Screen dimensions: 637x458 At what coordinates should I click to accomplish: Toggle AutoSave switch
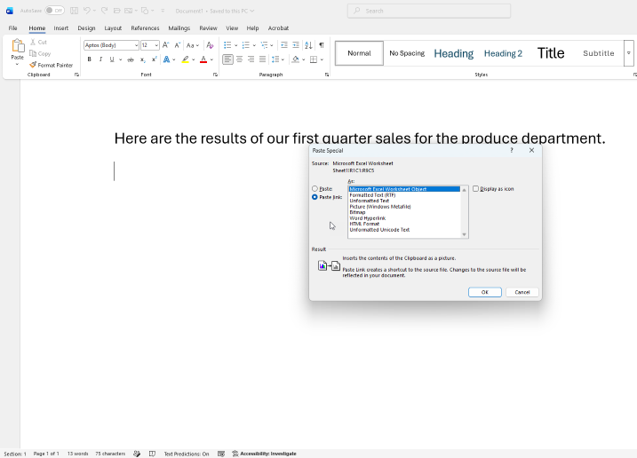click(54, 11)
